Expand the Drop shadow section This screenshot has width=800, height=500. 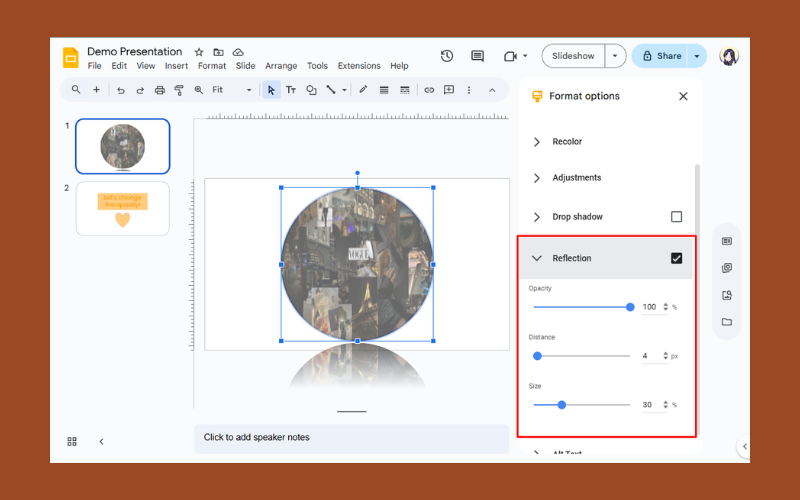click(x=537, y=217)
